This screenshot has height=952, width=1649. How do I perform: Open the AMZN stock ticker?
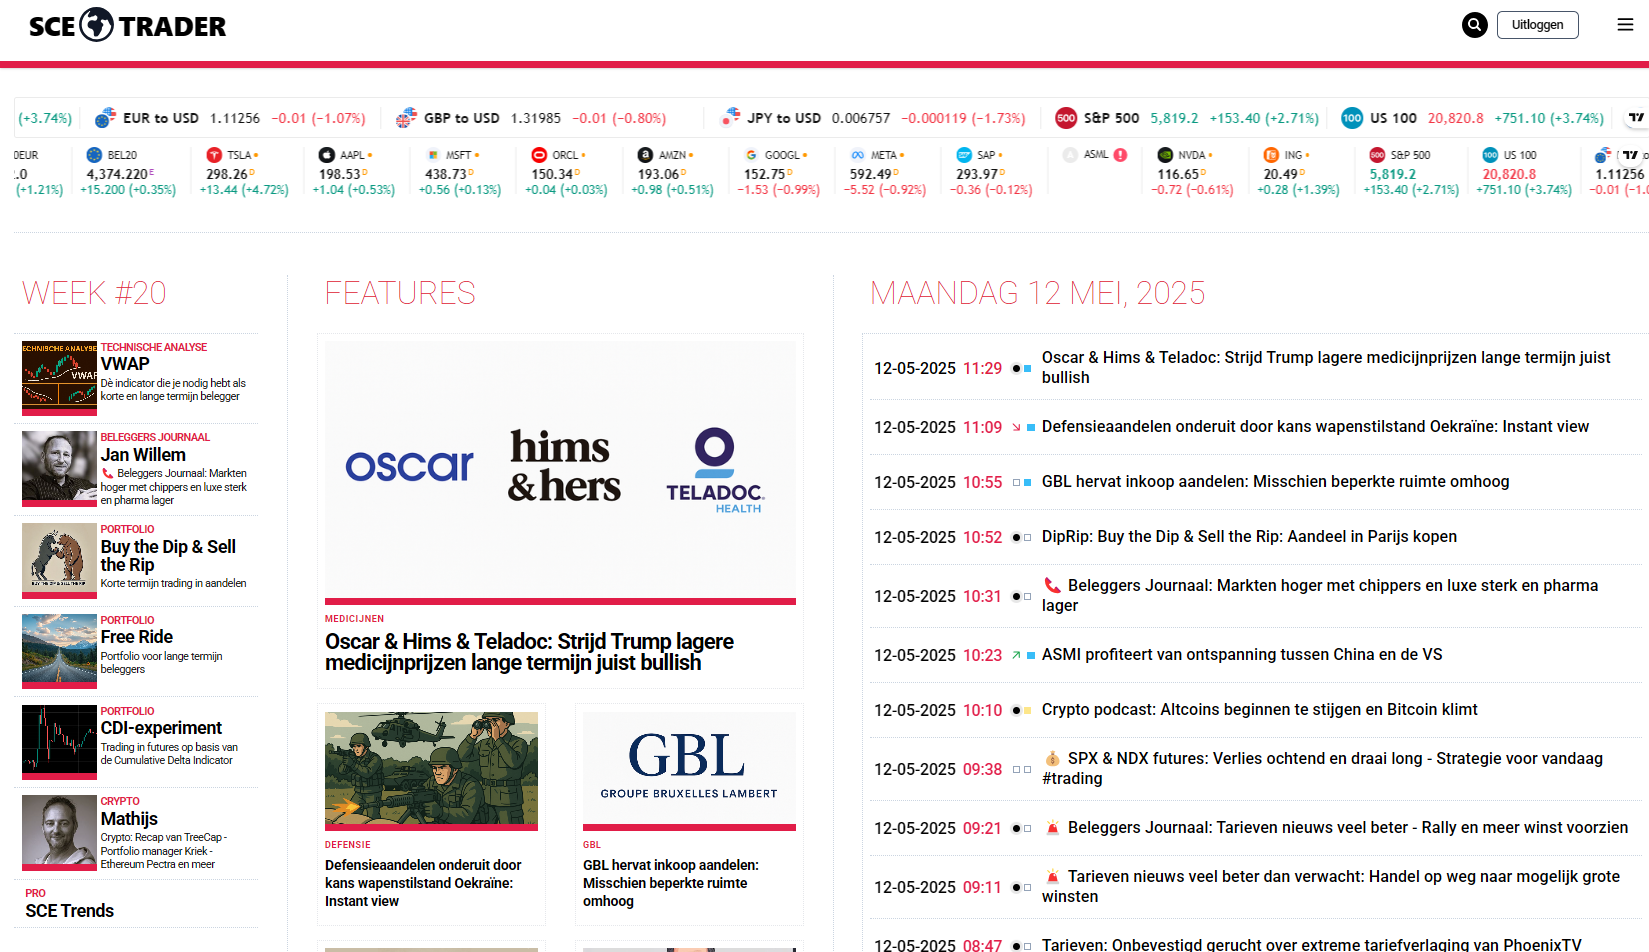point(672,171)
